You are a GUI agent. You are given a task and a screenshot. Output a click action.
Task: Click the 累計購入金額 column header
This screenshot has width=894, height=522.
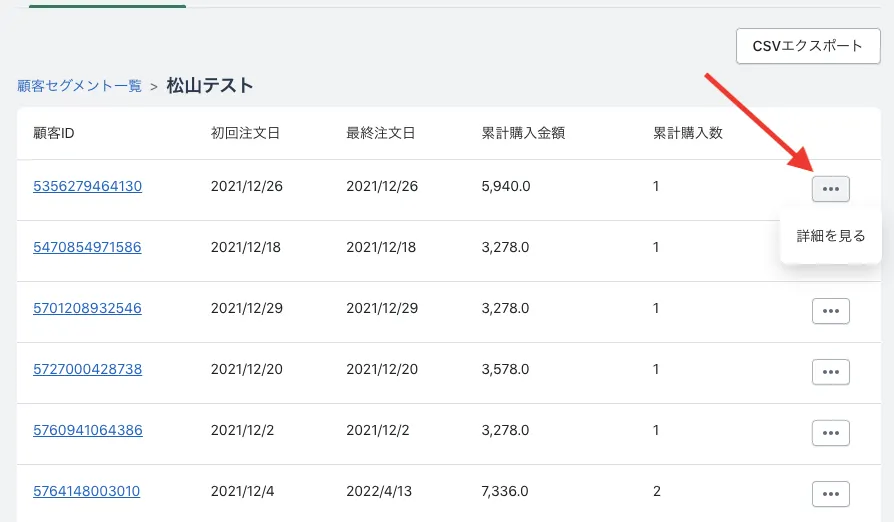[523, 133]
